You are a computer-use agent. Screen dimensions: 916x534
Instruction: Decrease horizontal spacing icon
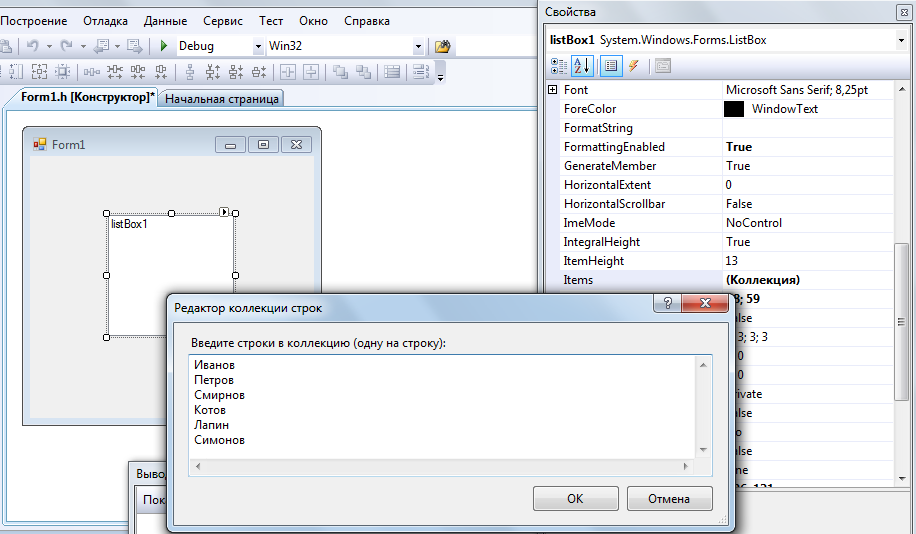(x=138, y=72)
